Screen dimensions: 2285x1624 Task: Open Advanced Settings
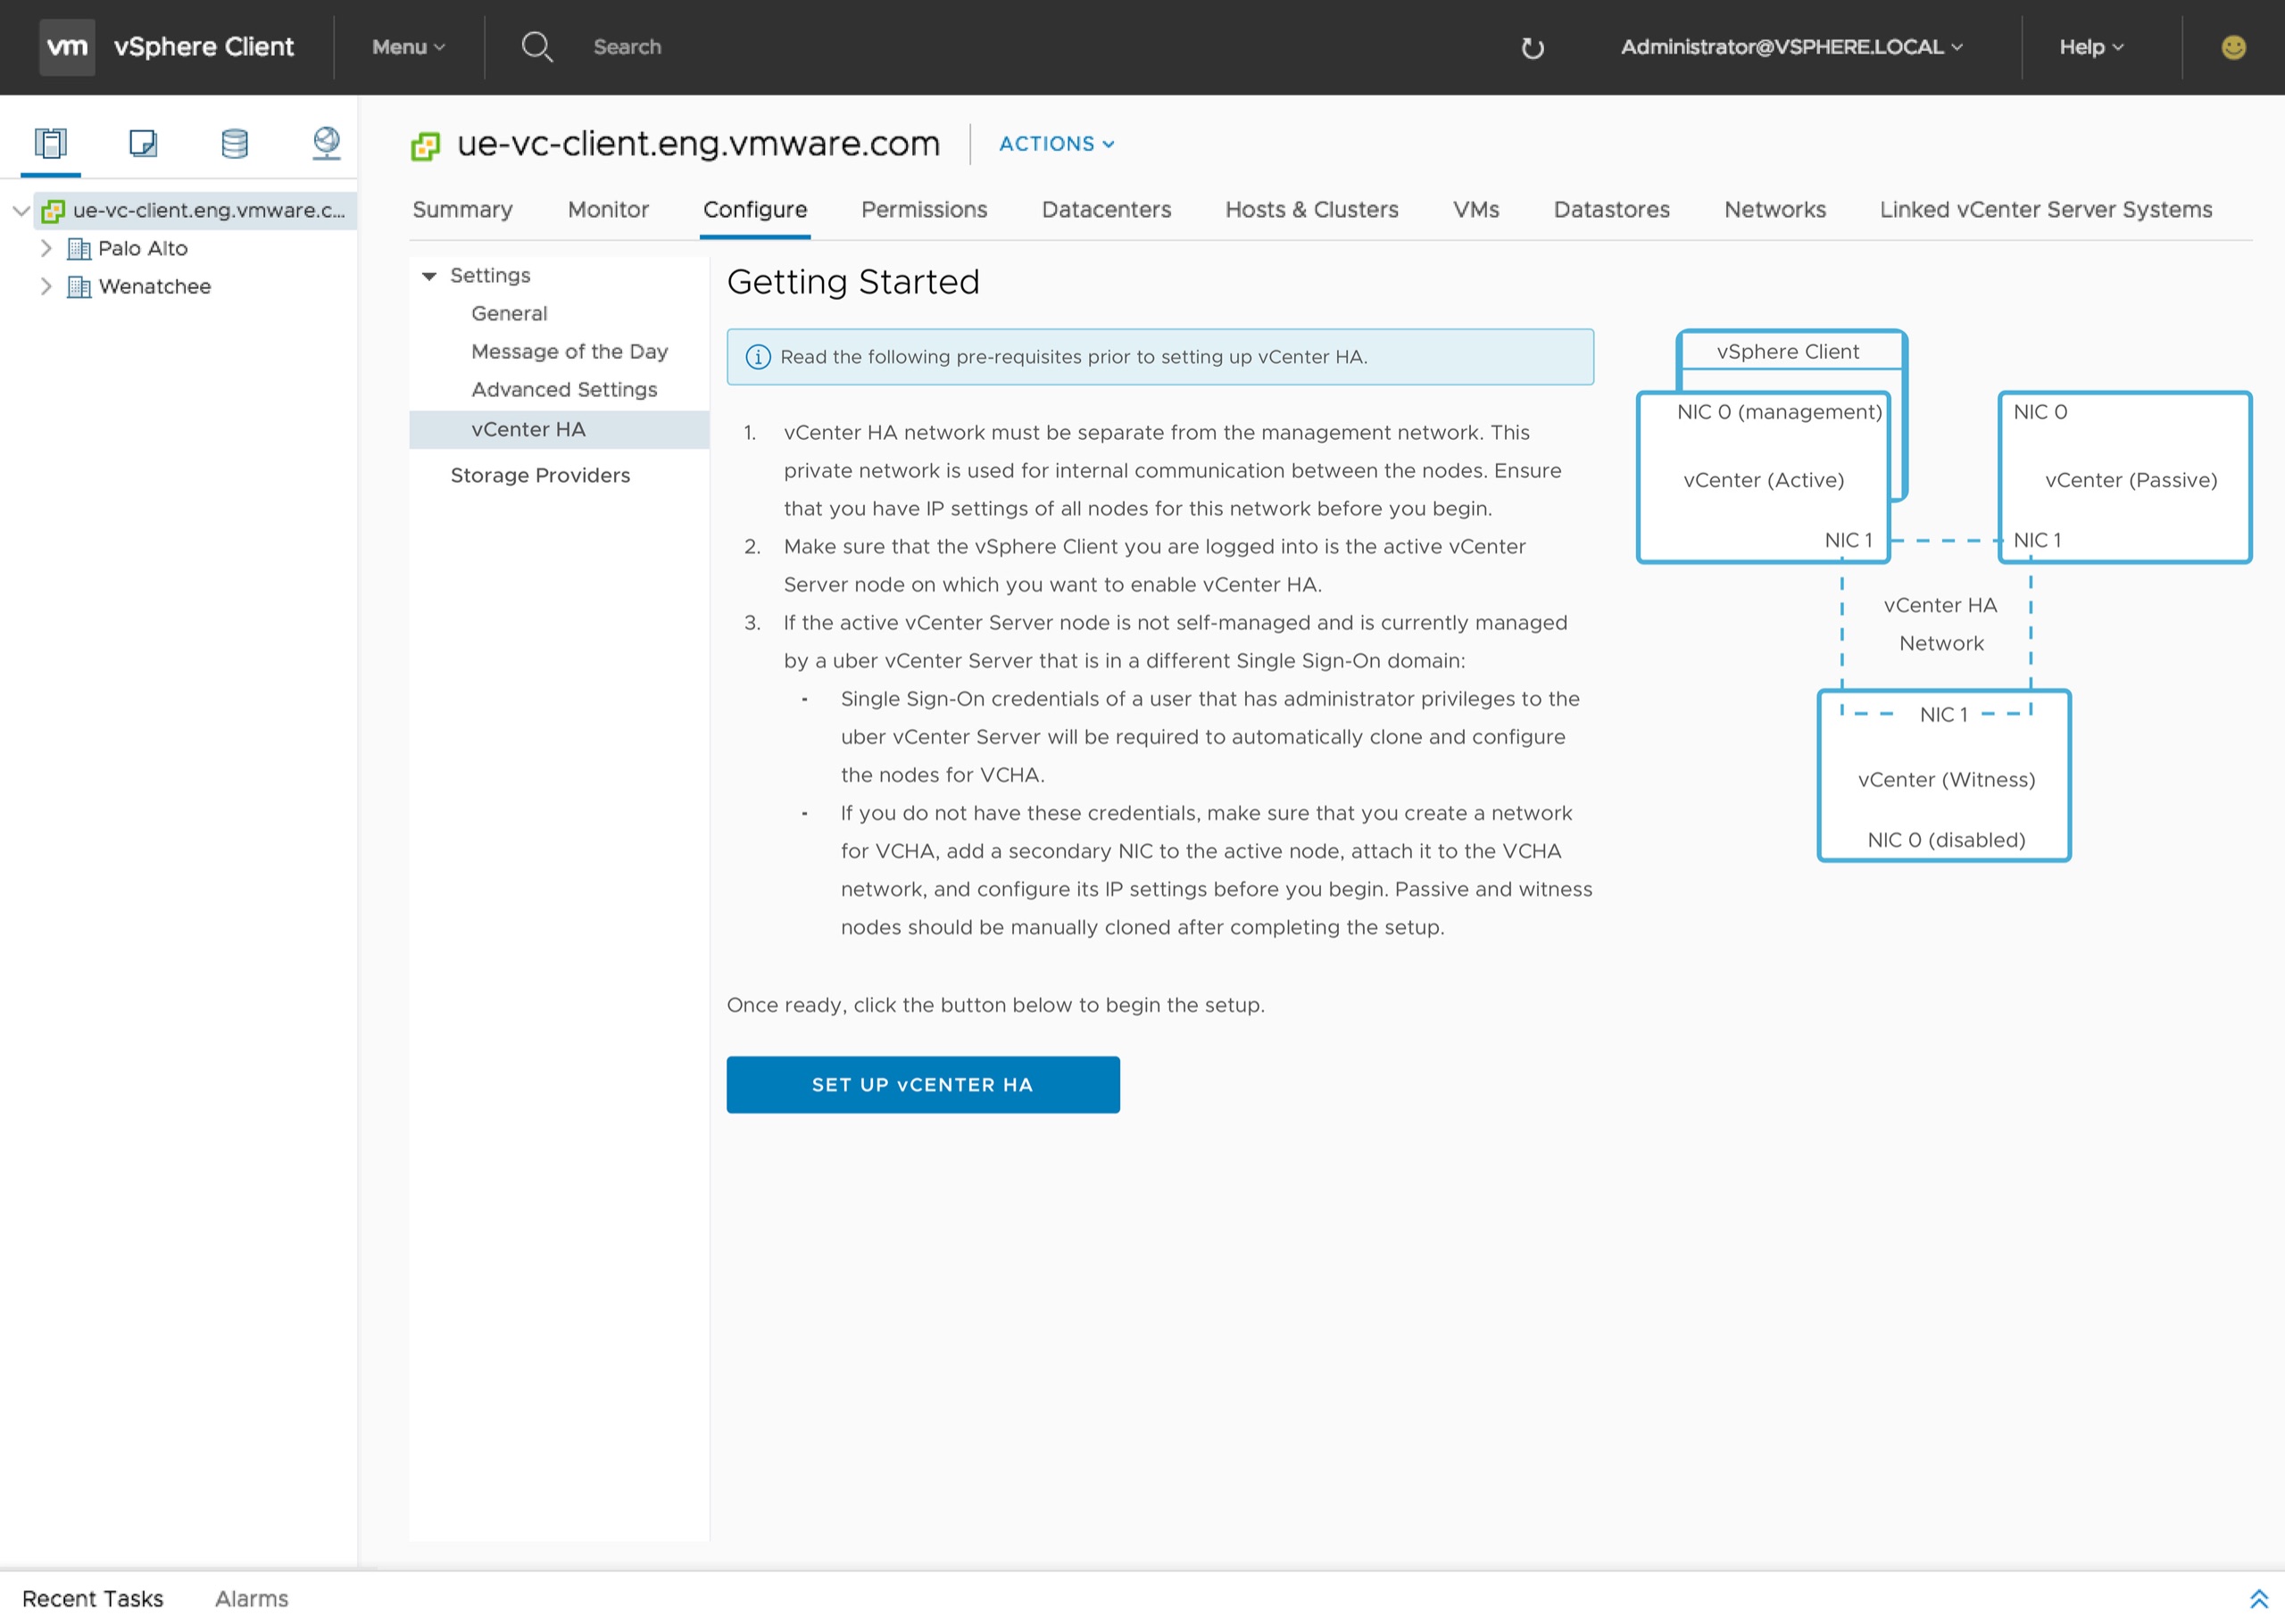[564, 390]
